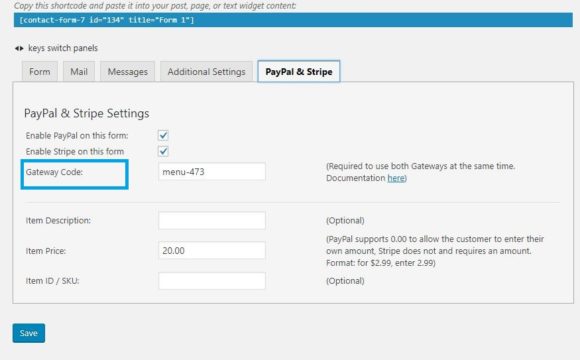This screenshot has width=580, height=360.
Task: Click the Gateway Code label
Action: point(54,172)
